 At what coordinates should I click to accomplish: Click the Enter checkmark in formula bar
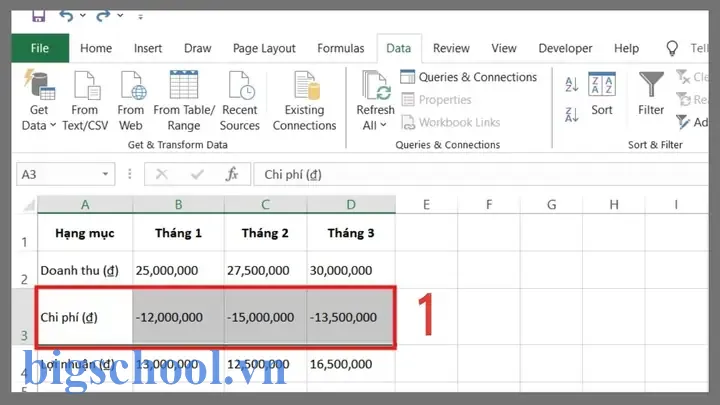tap(197, 174)
